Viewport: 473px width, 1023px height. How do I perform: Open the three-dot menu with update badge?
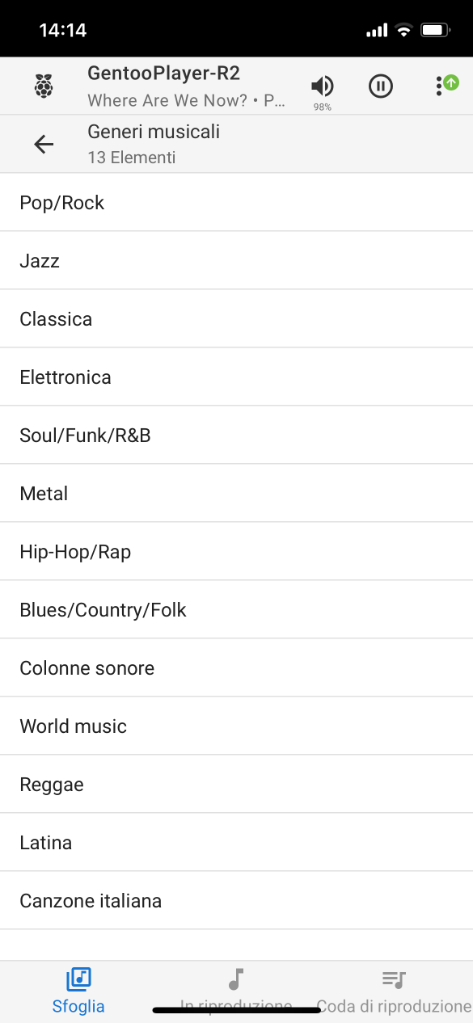(x=447, y=85)
